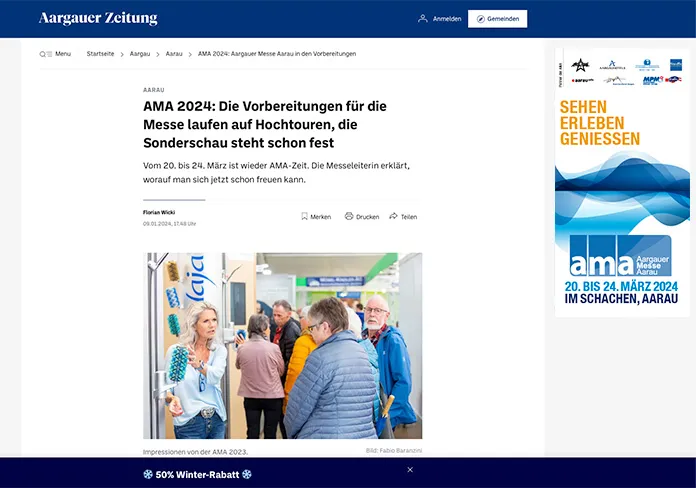The height and width of the screenshot is (488, 696).
Task: Click the Anmelden user icon
Action: (423, 19)
